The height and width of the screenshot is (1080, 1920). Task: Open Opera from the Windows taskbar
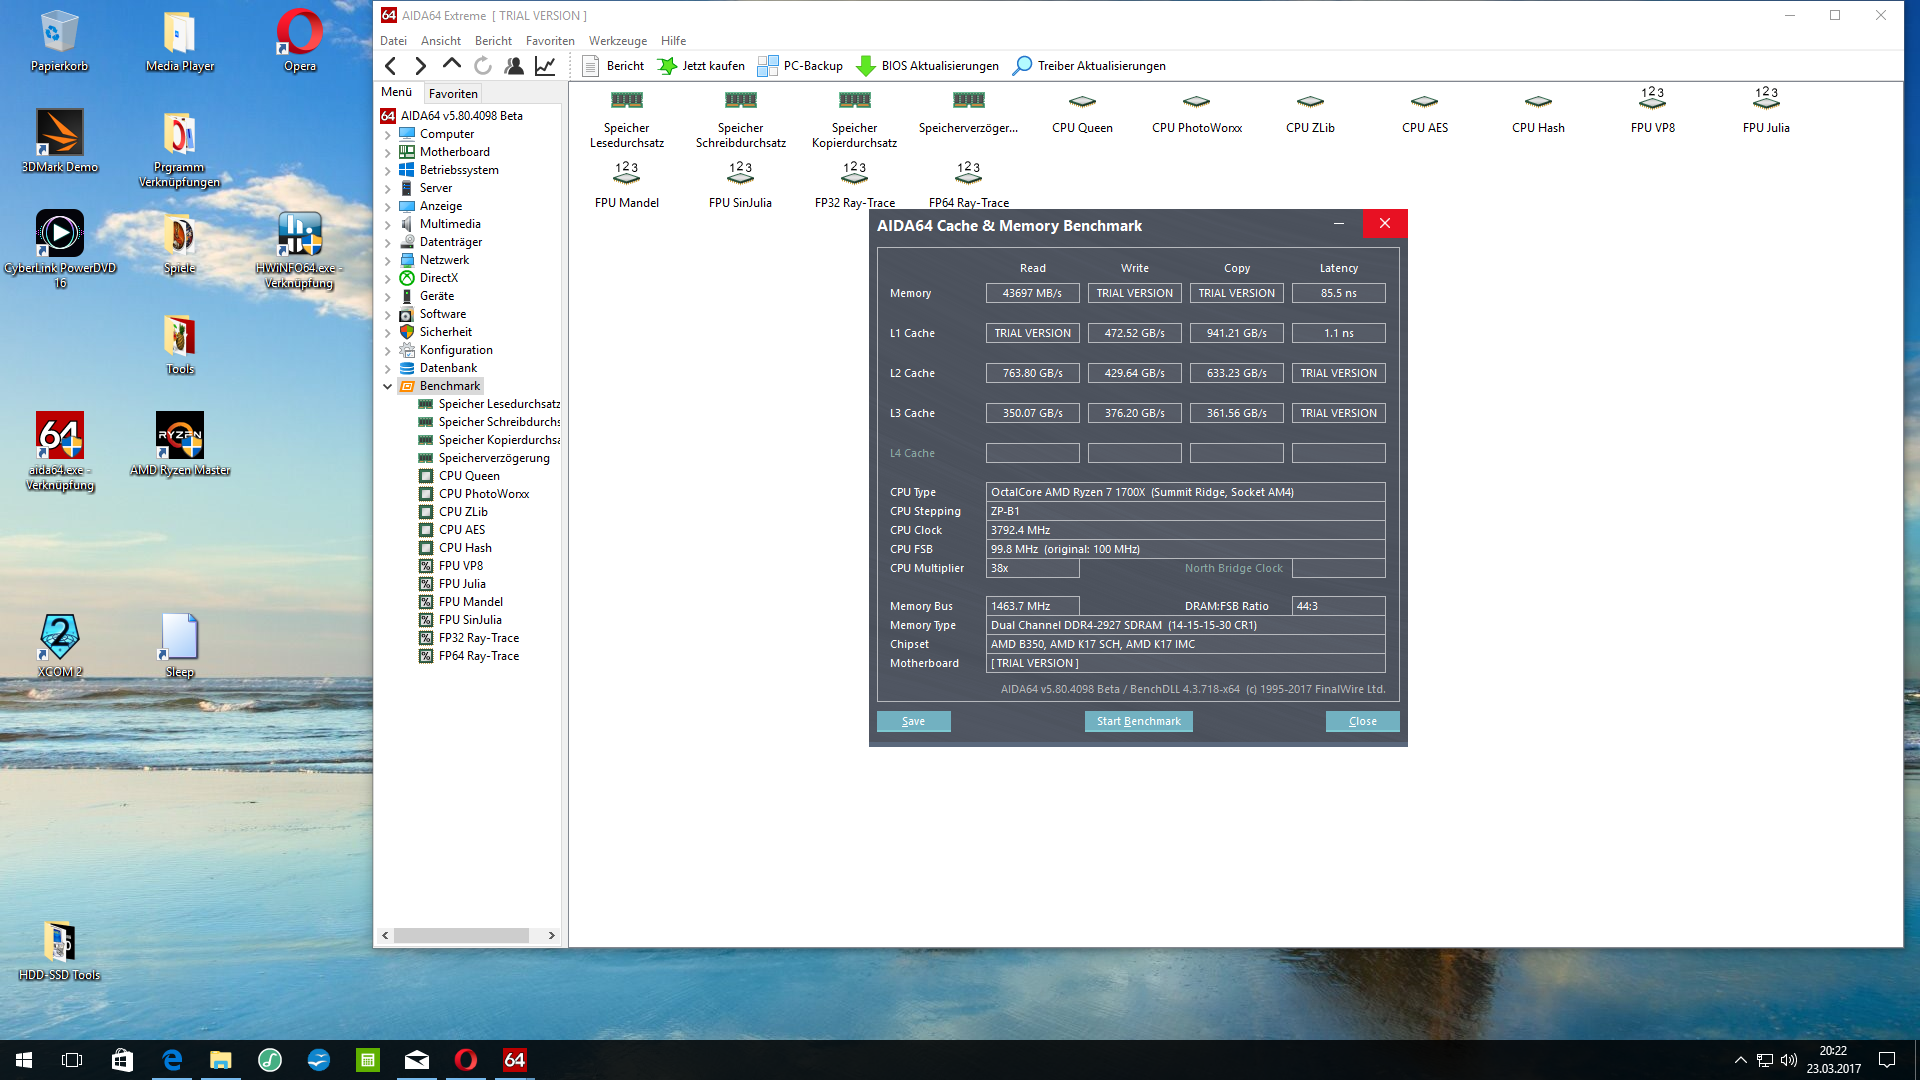click(x=466, y=1060)
